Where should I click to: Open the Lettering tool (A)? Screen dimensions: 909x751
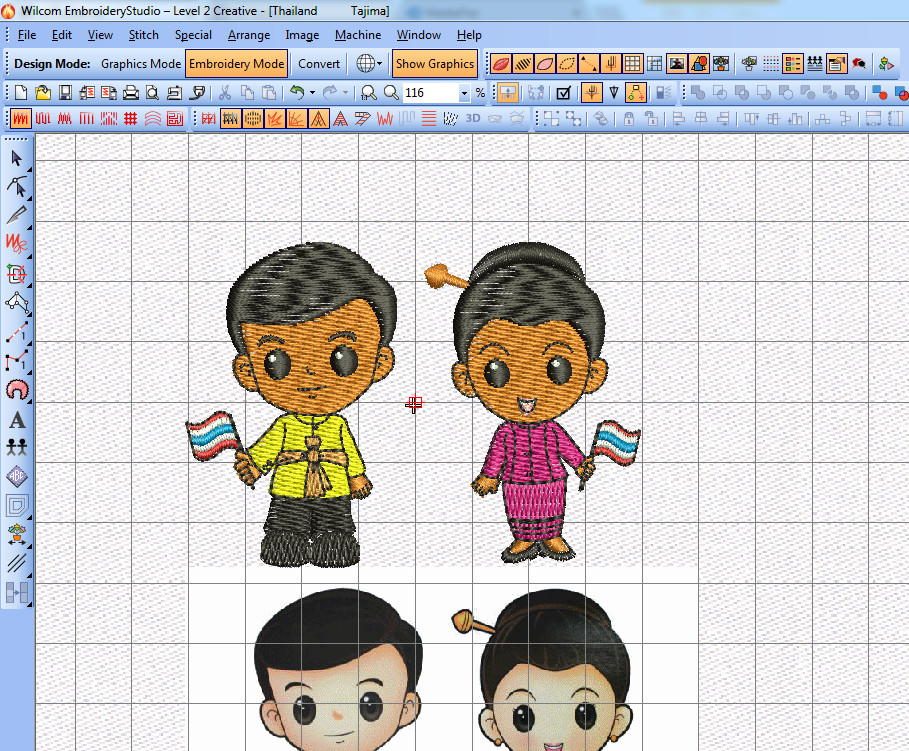pos(17,420)
